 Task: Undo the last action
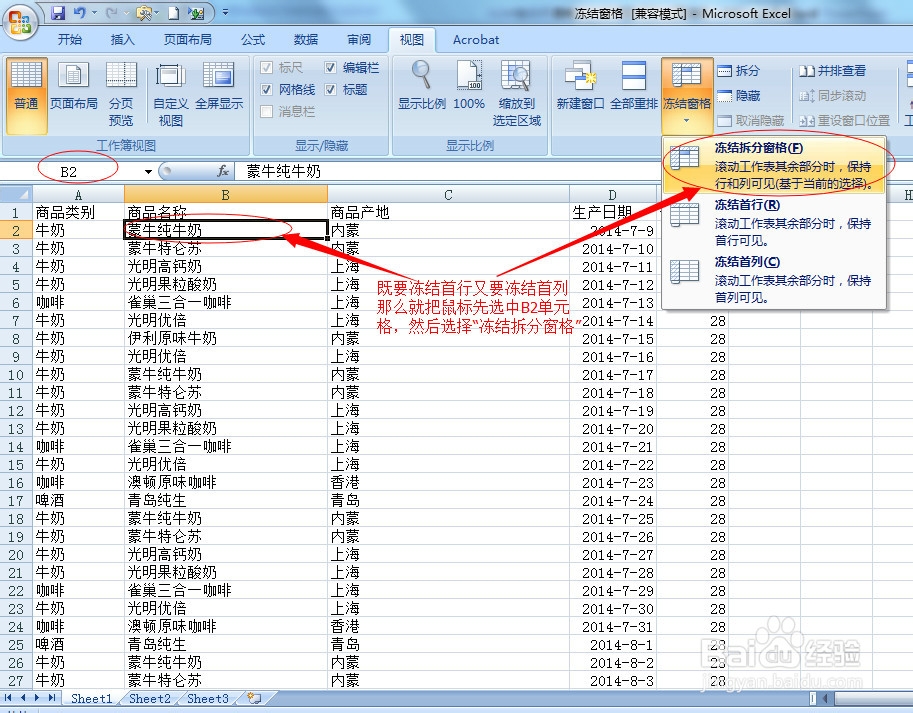point(80,12)
